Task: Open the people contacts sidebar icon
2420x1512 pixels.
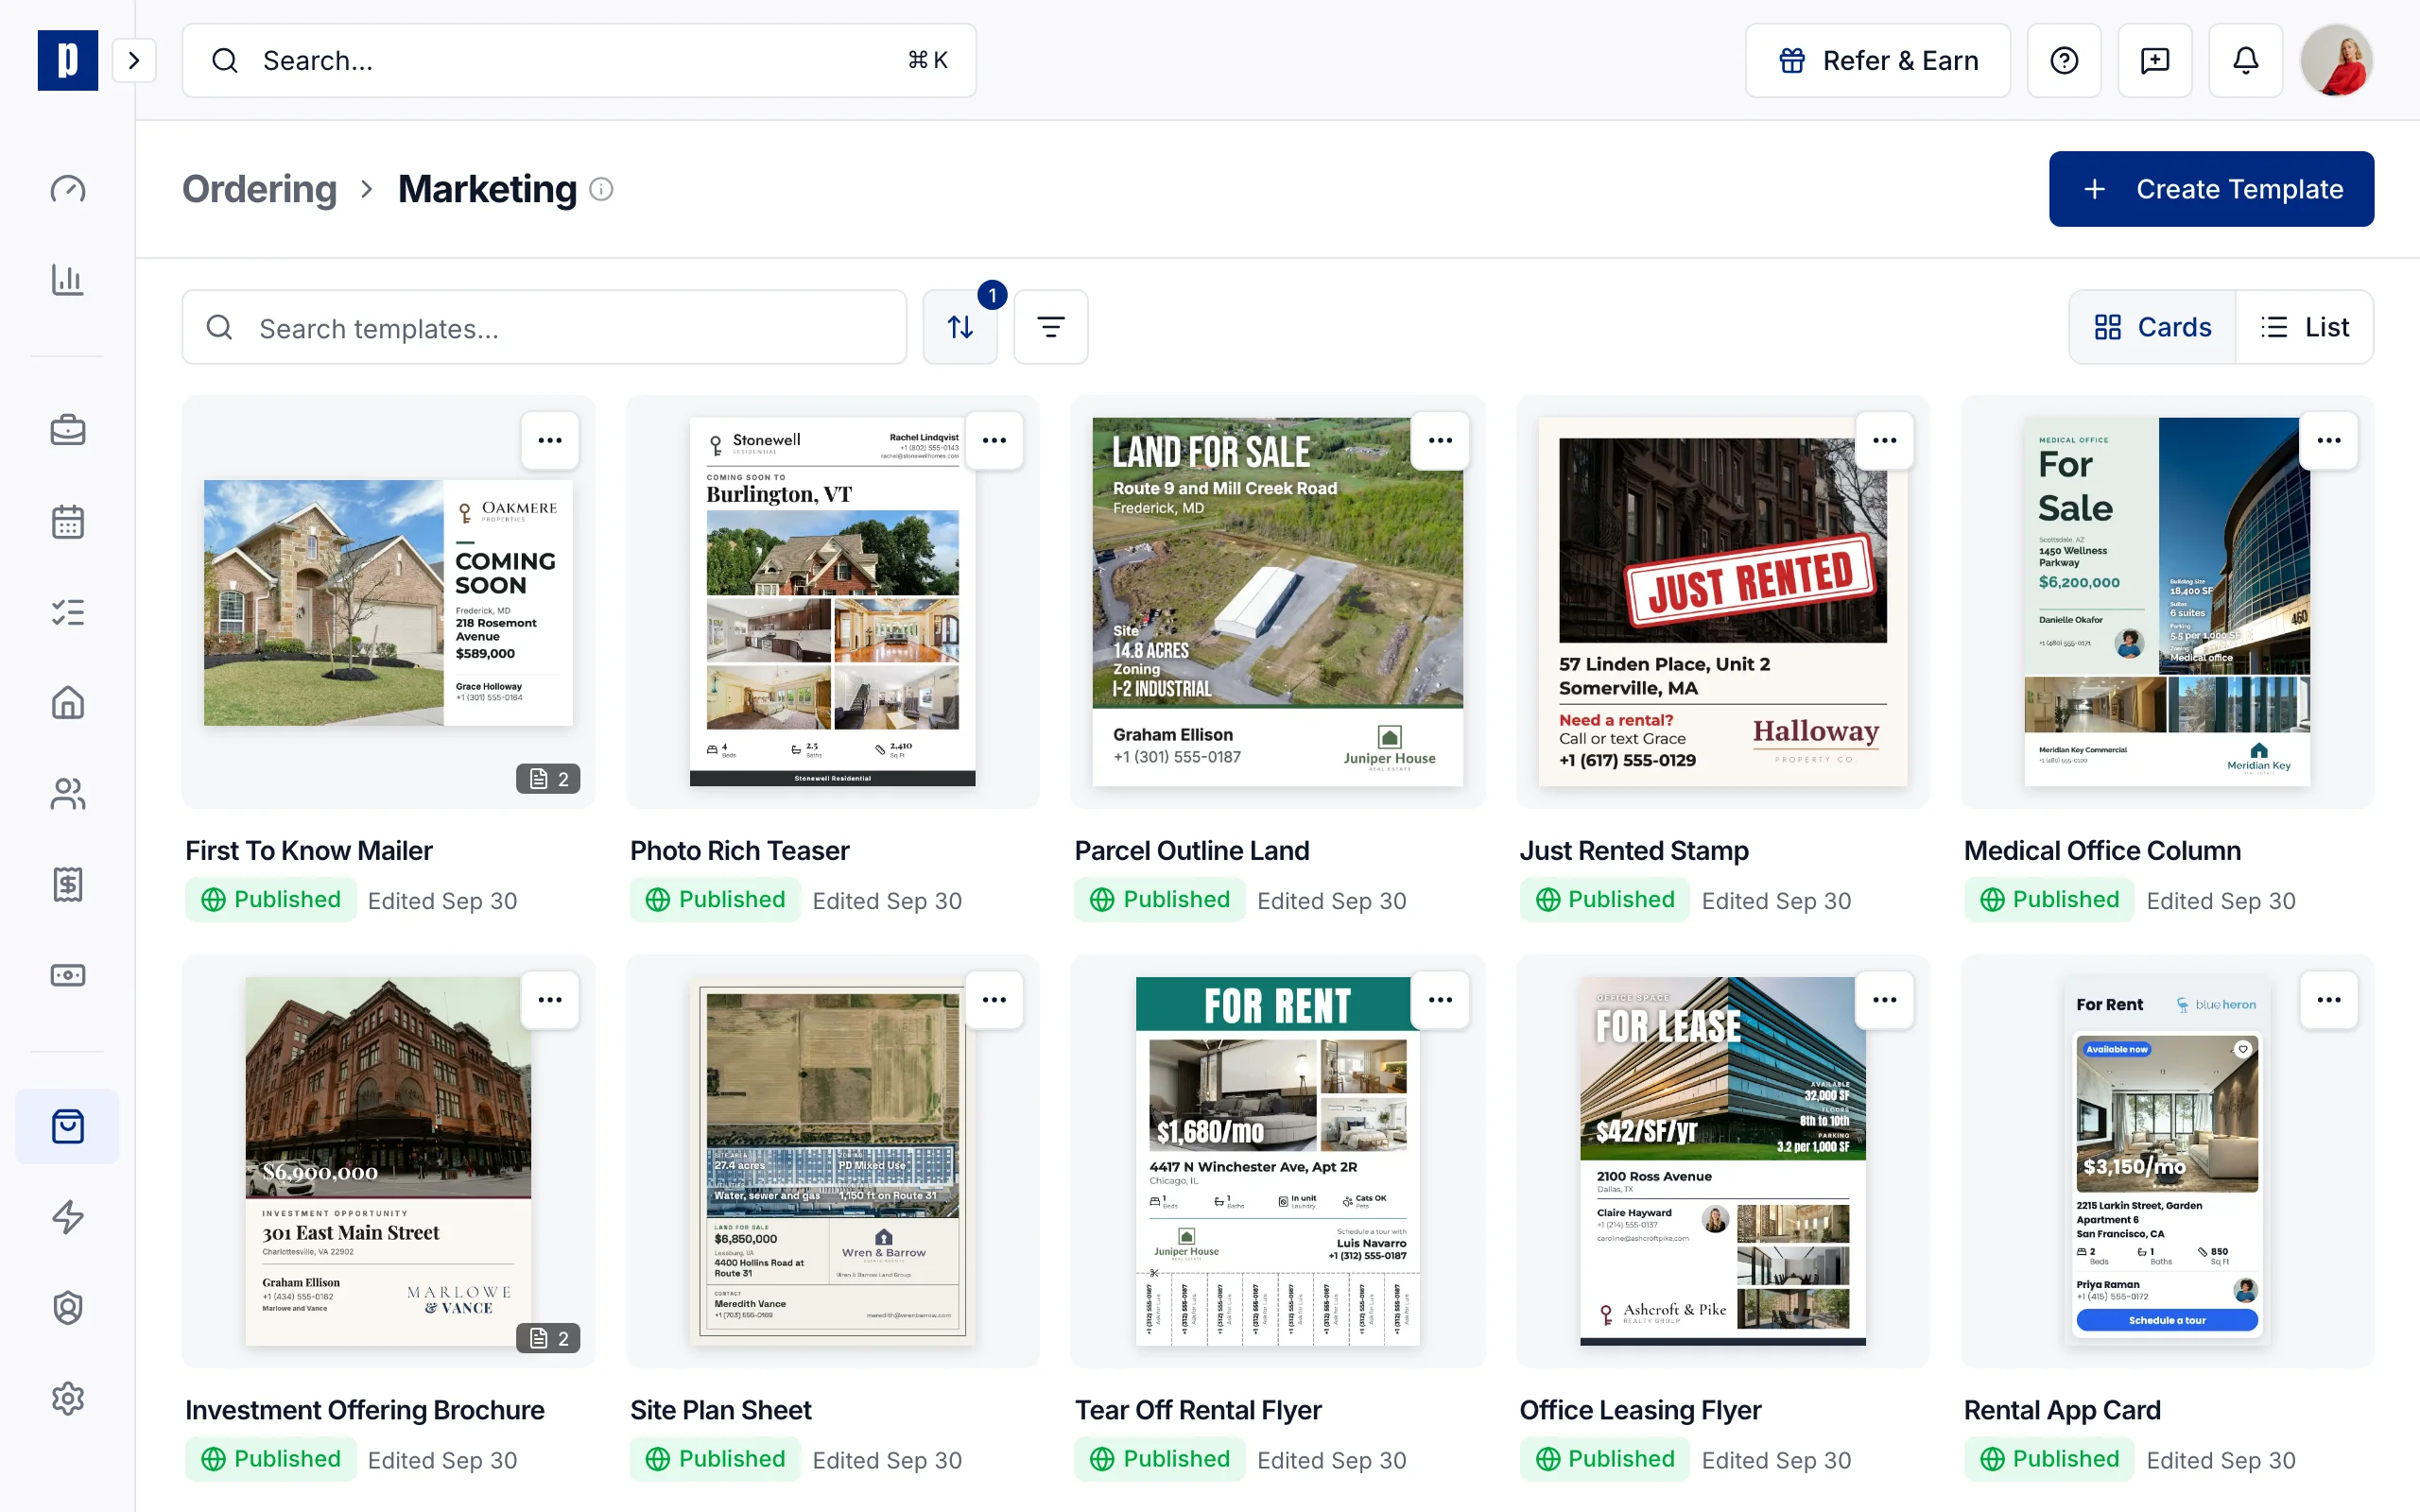Action: pyautogui.click(x=67, y=794)
